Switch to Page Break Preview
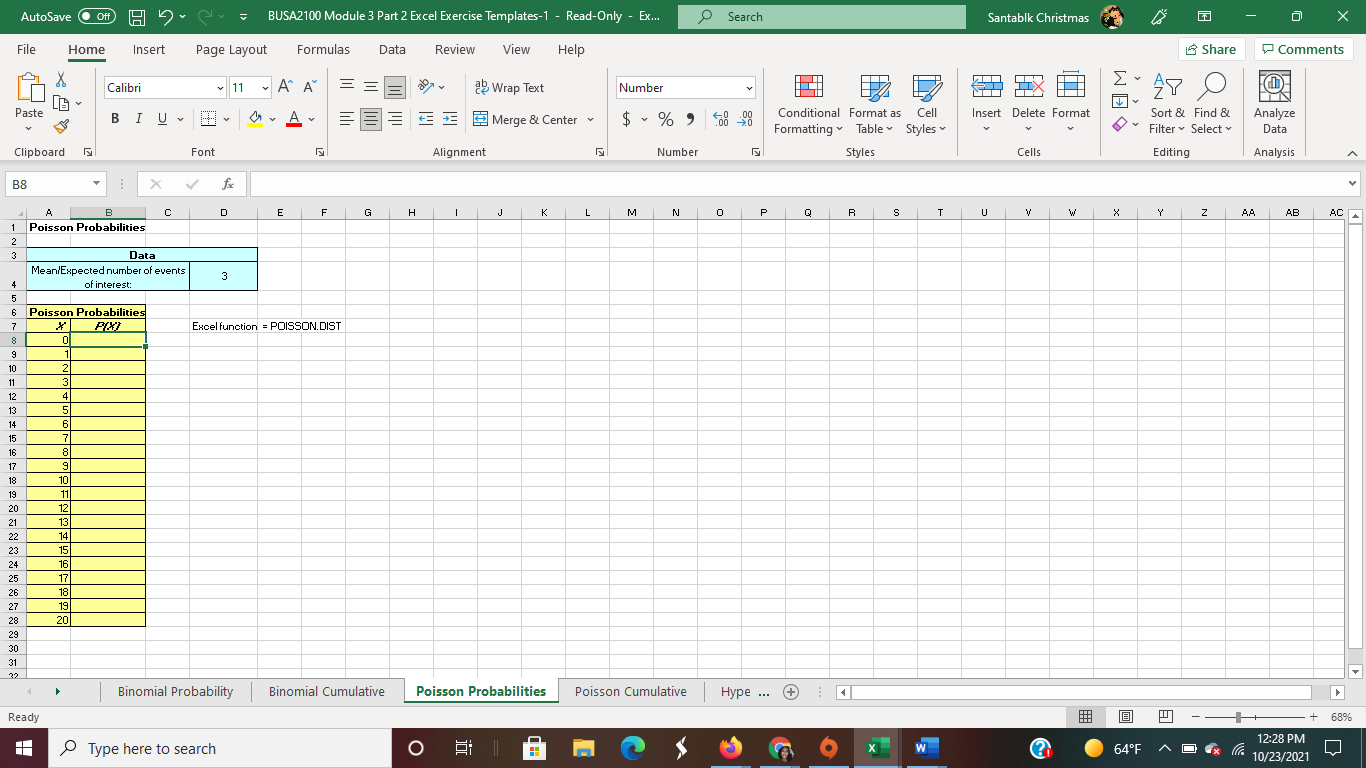 (1164, 717)
